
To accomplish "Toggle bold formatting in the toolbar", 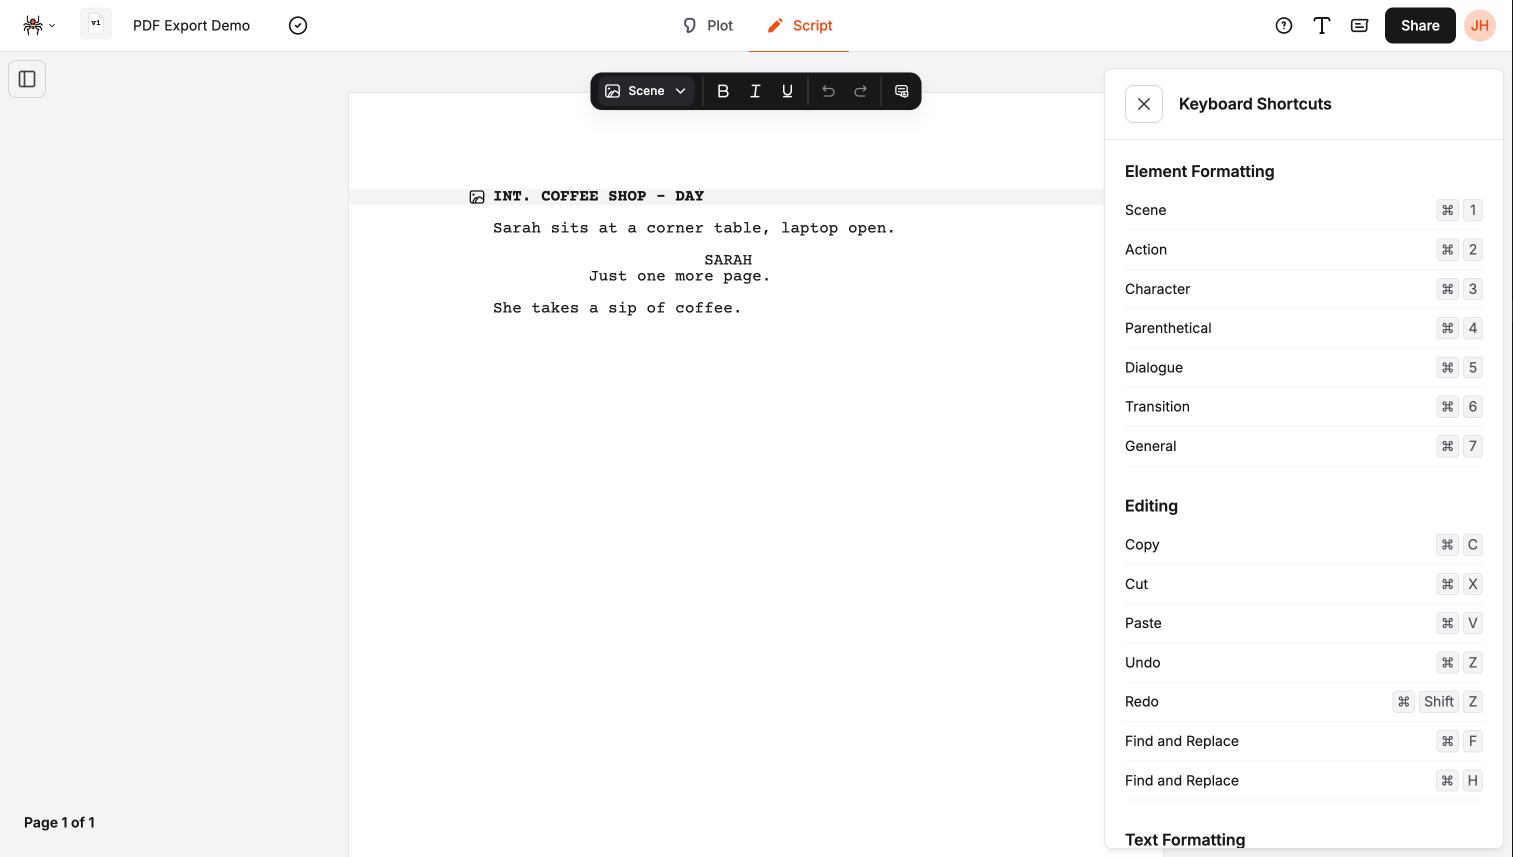I will coord(723,91).
